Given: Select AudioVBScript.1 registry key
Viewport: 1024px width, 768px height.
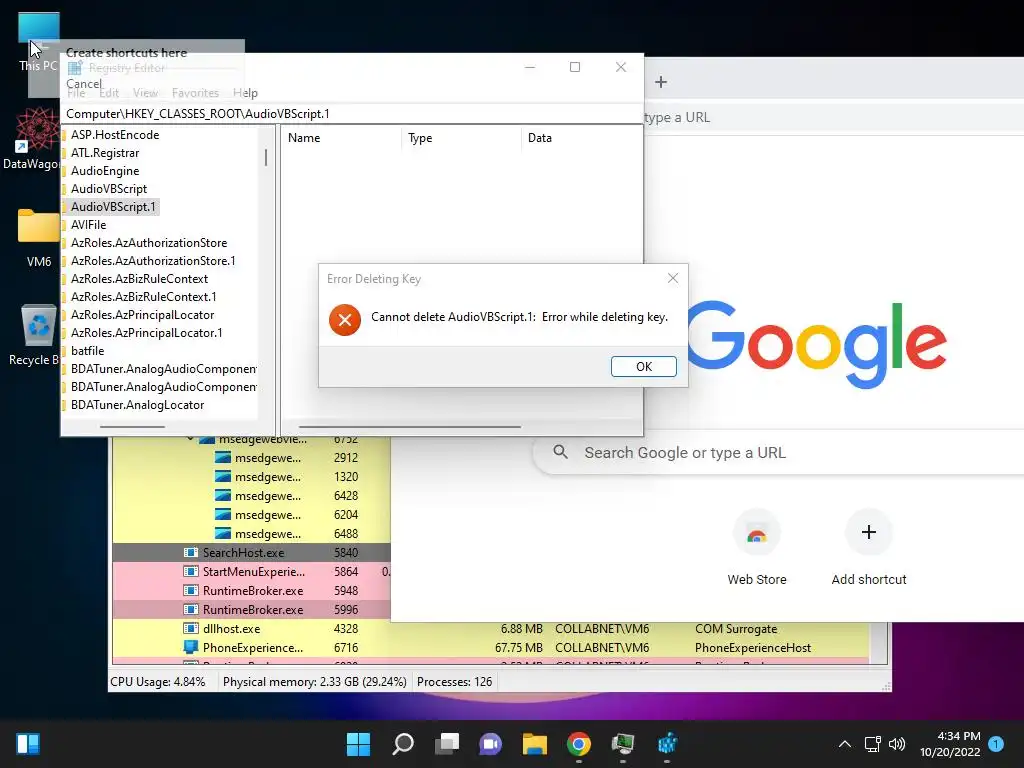Looking at the screenshot, I should coord(114,206).
